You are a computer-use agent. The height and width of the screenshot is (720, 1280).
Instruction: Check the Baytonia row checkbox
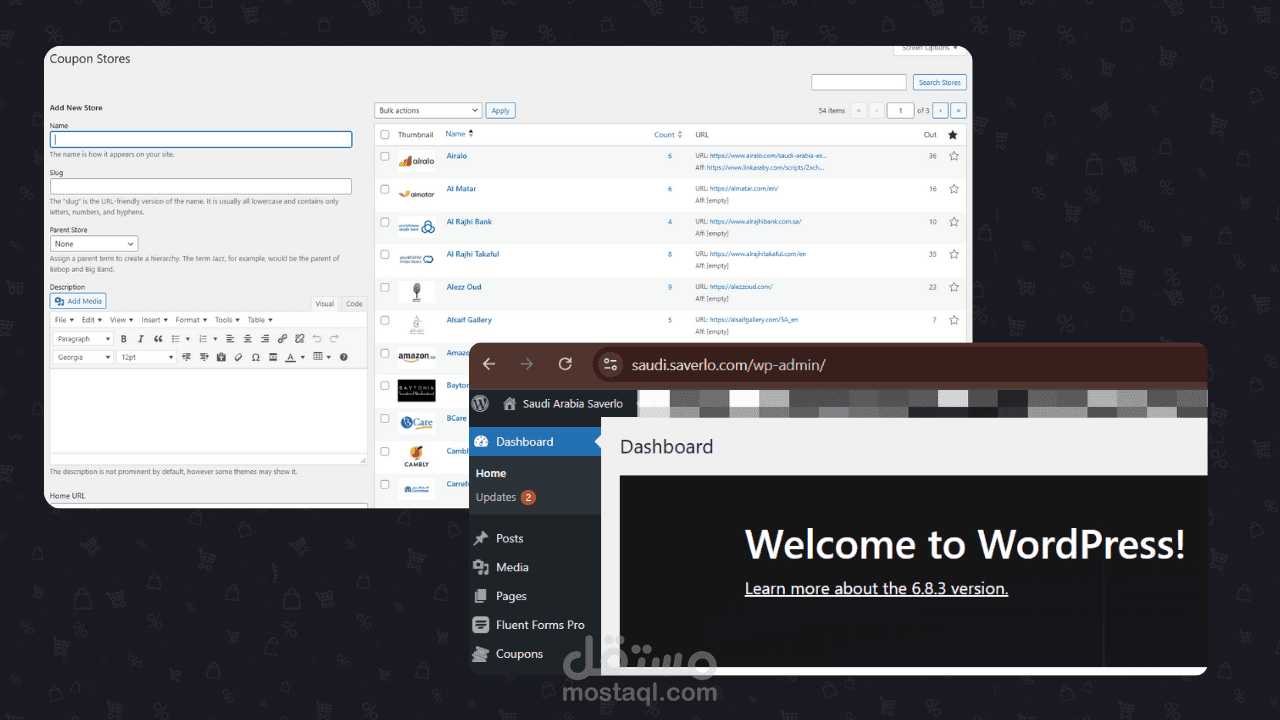(x=384, y=385)
